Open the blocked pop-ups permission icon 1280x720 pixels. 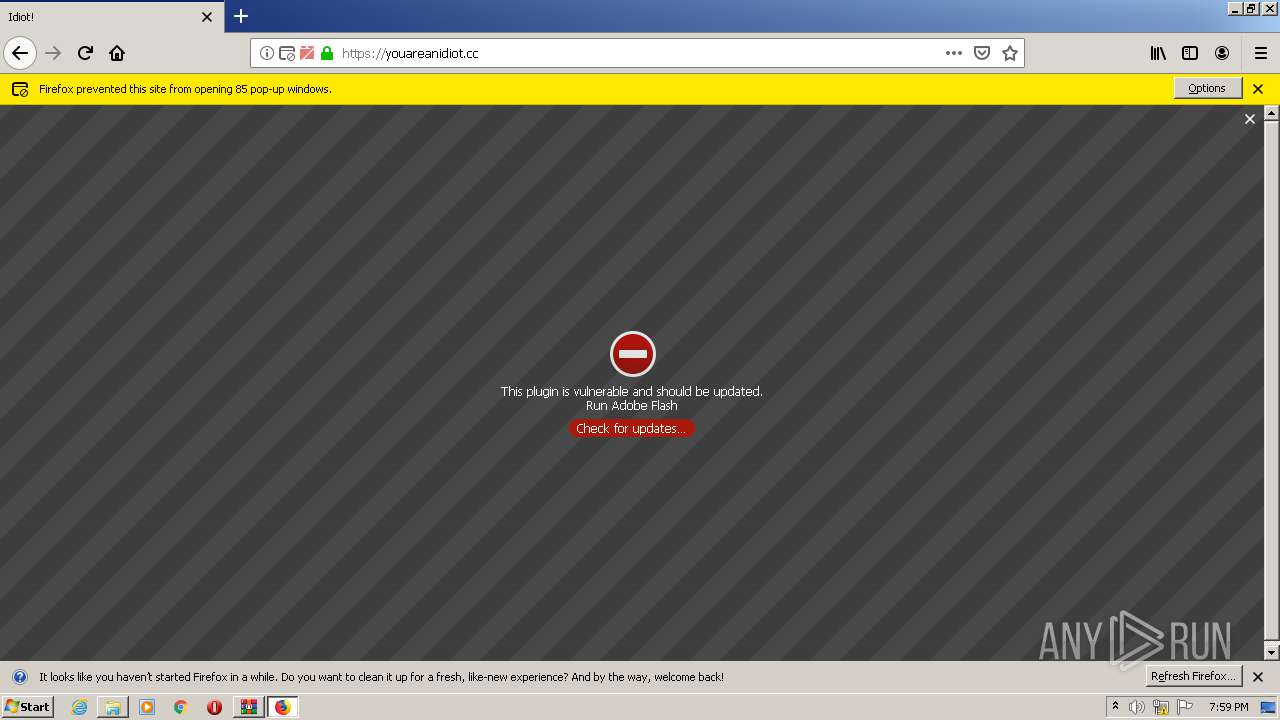[x=287, y=53]
